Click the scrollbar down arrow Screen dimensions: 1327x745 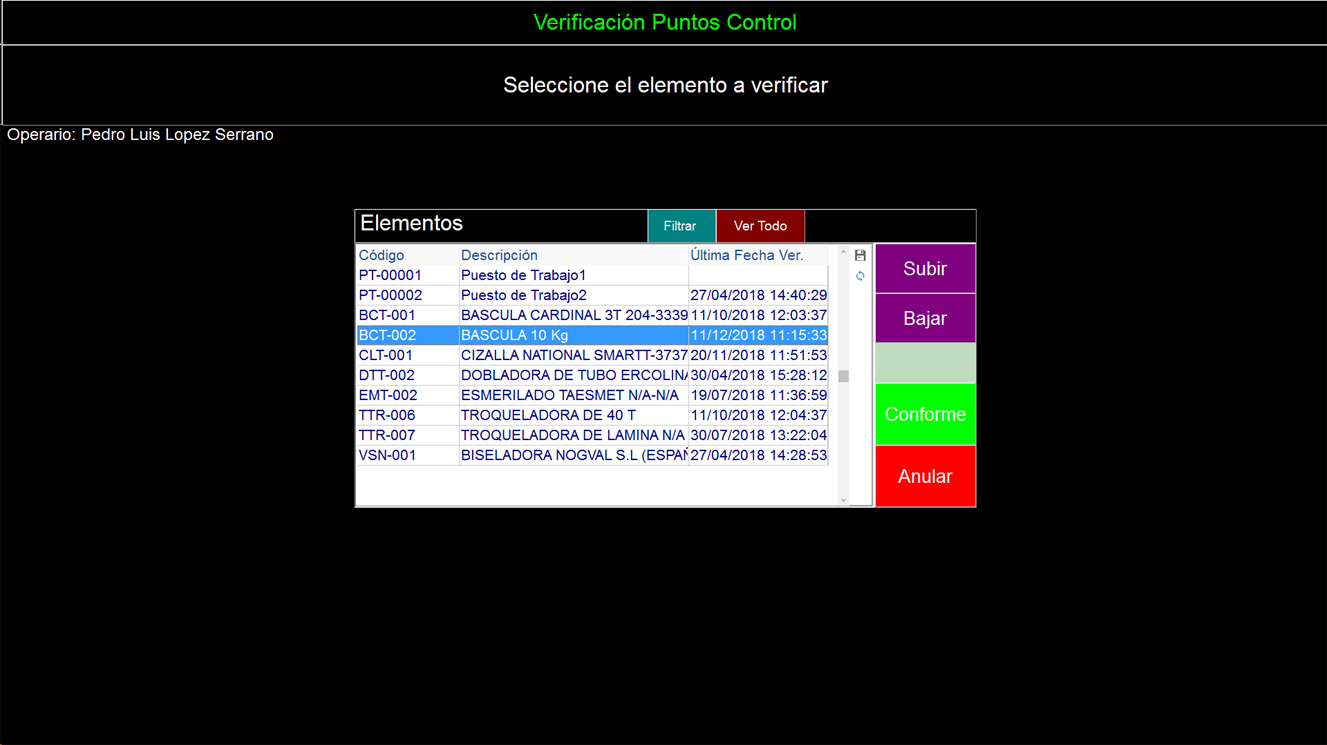pos(843,500)
